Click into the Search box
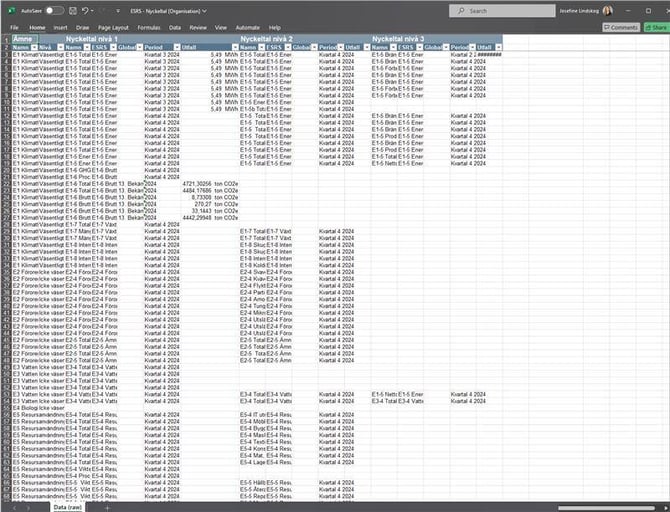 pos(502,11)
